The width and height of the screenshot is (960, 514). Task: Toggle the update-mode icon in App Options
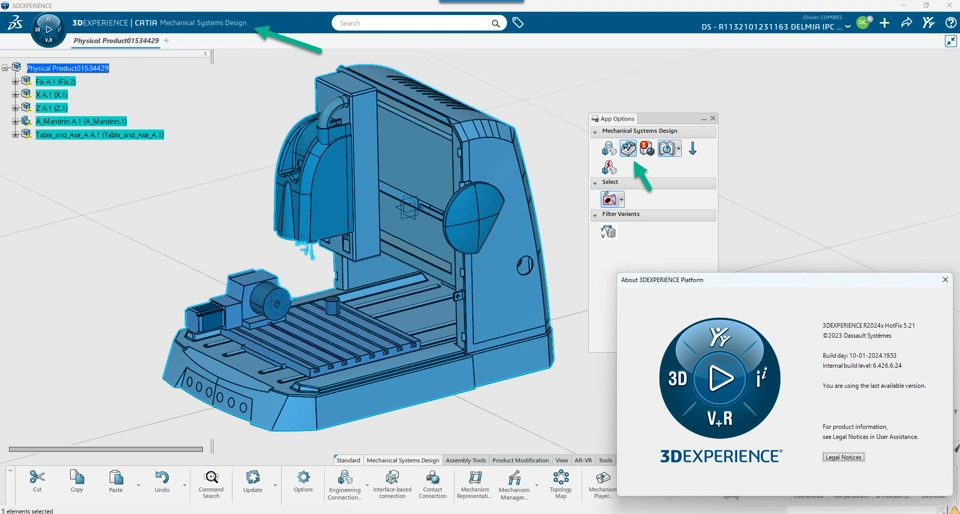(666, 148)
